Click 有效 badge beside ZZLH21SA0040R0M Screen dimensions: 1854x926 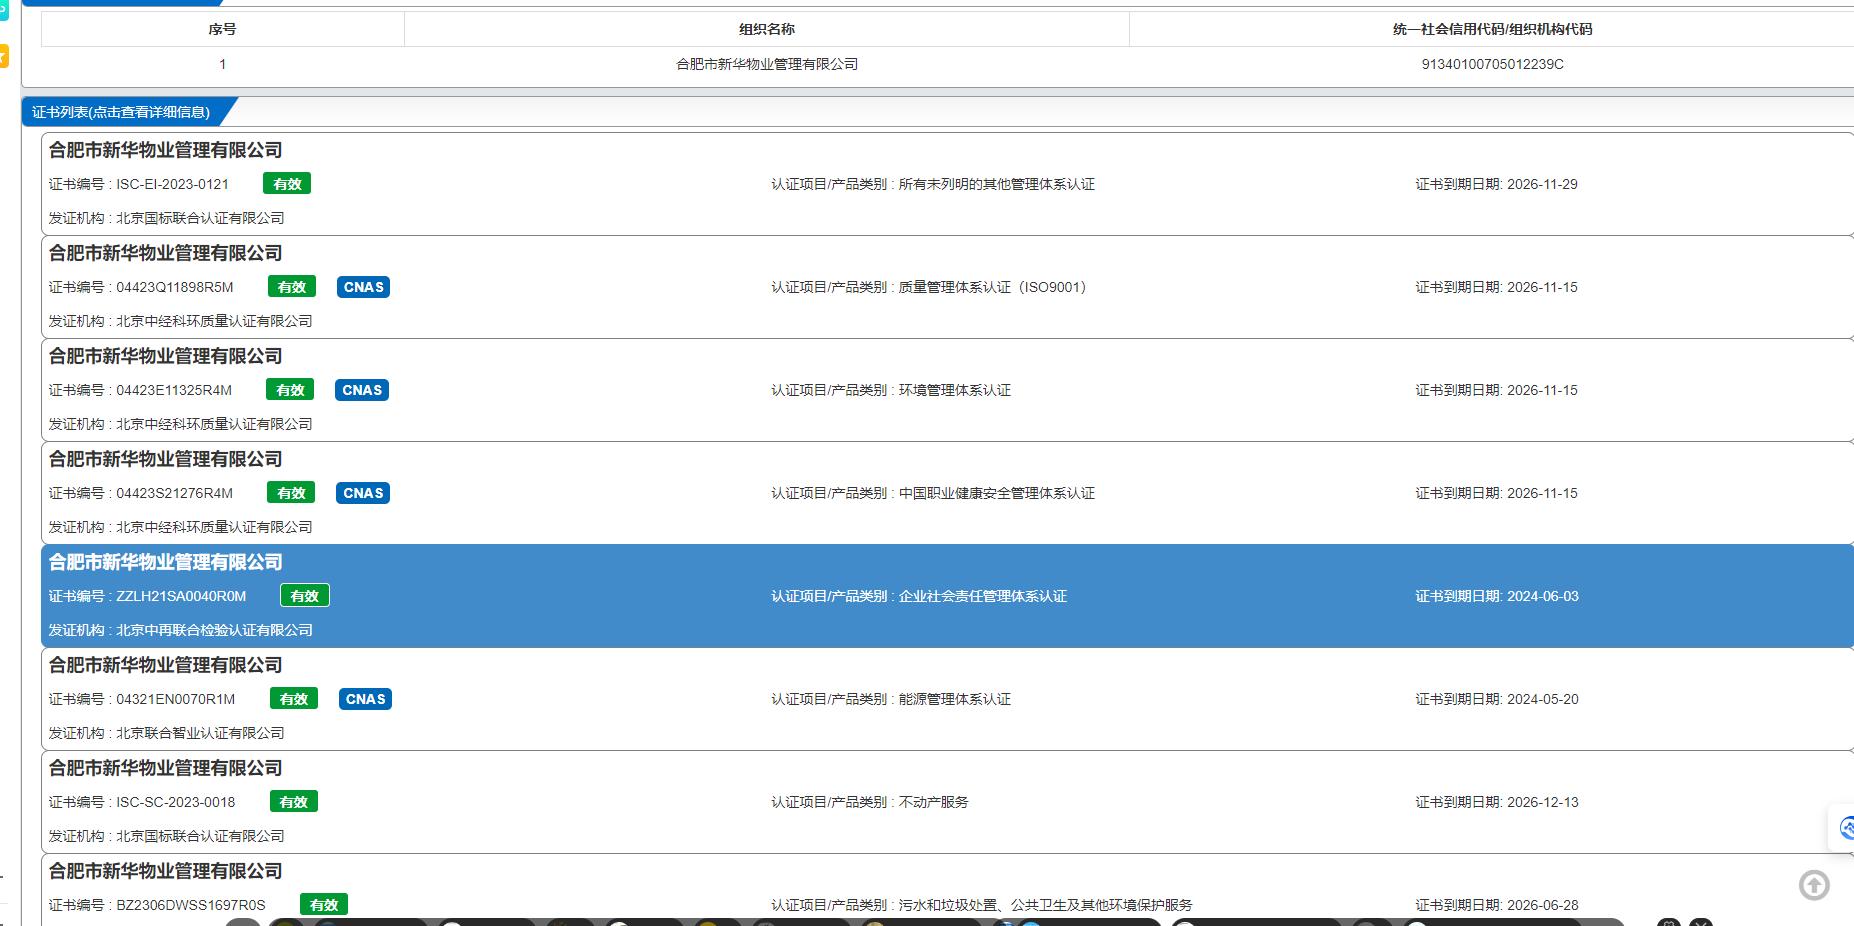point(304,596)
